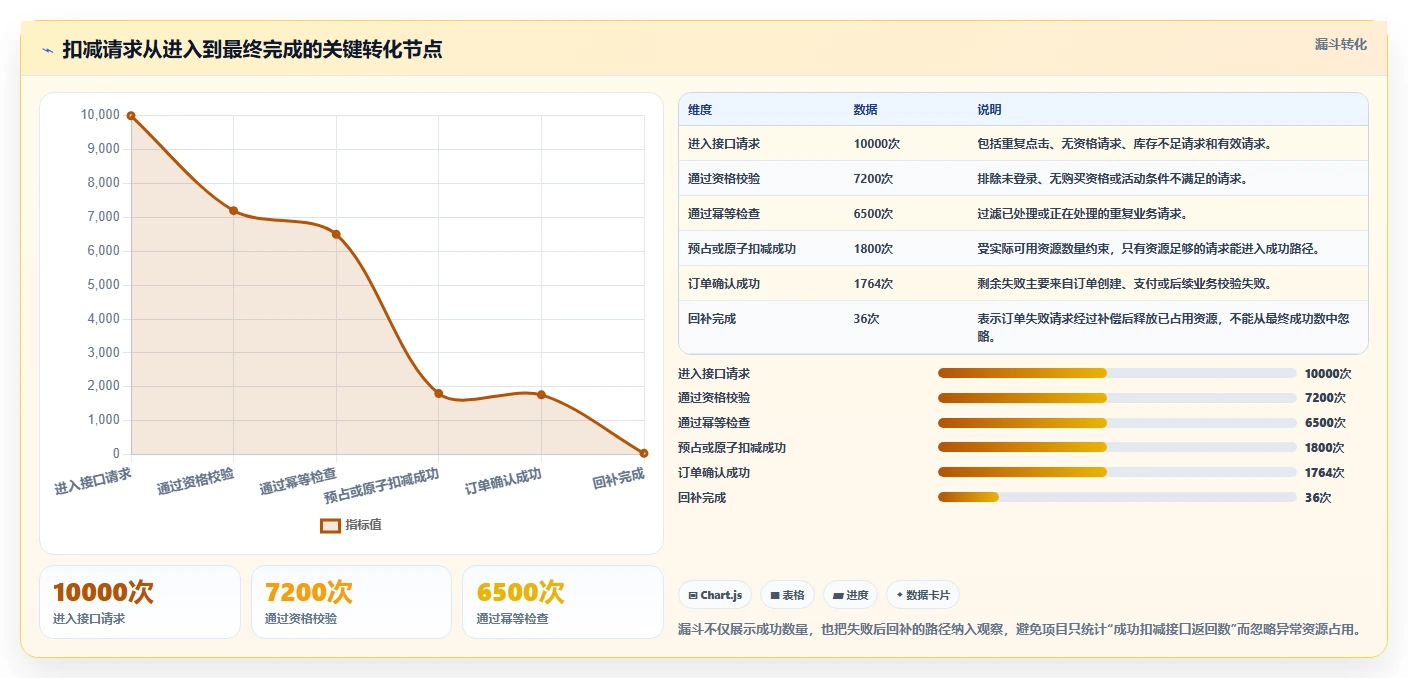The image size is (1408, 678).
Task: Click the Chart.js tag chip
Action: pos(715,595)
